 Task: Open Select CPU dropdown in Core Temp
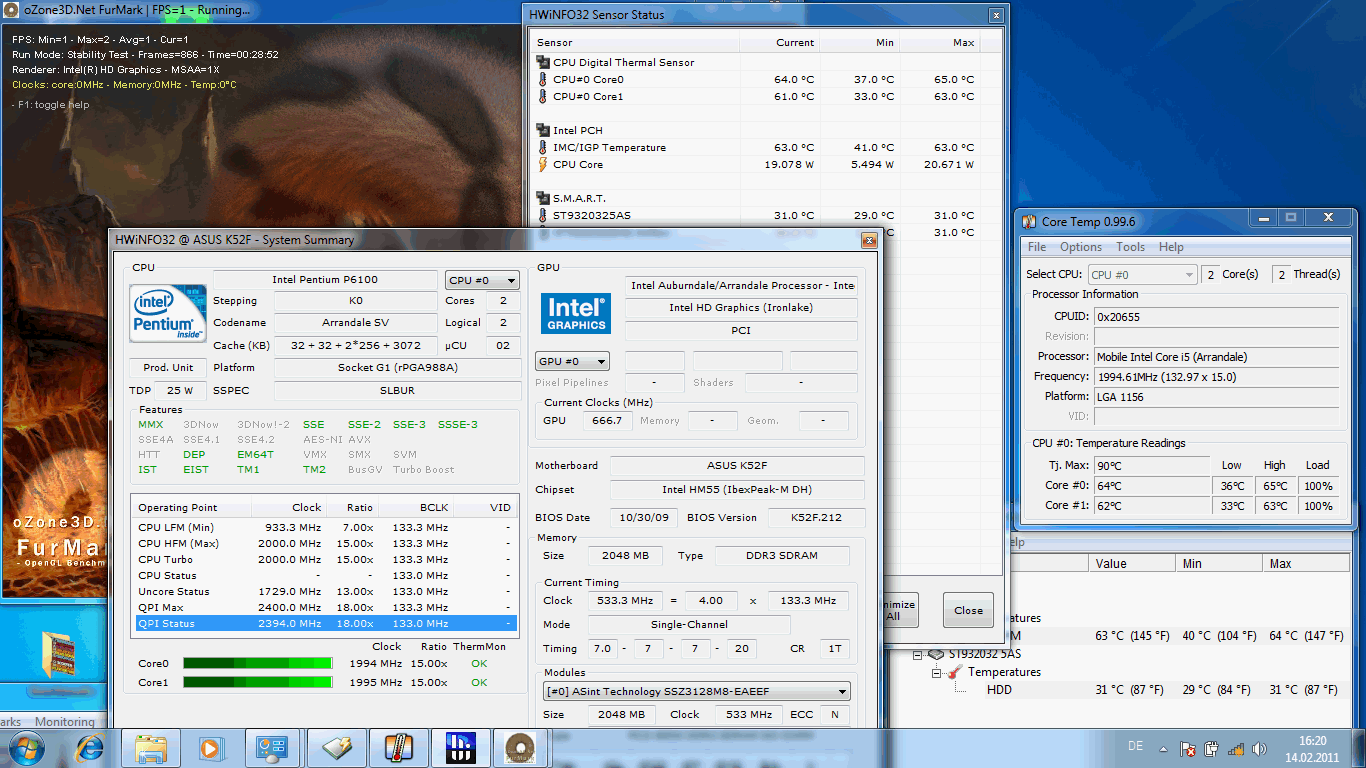click(1143, 274)
